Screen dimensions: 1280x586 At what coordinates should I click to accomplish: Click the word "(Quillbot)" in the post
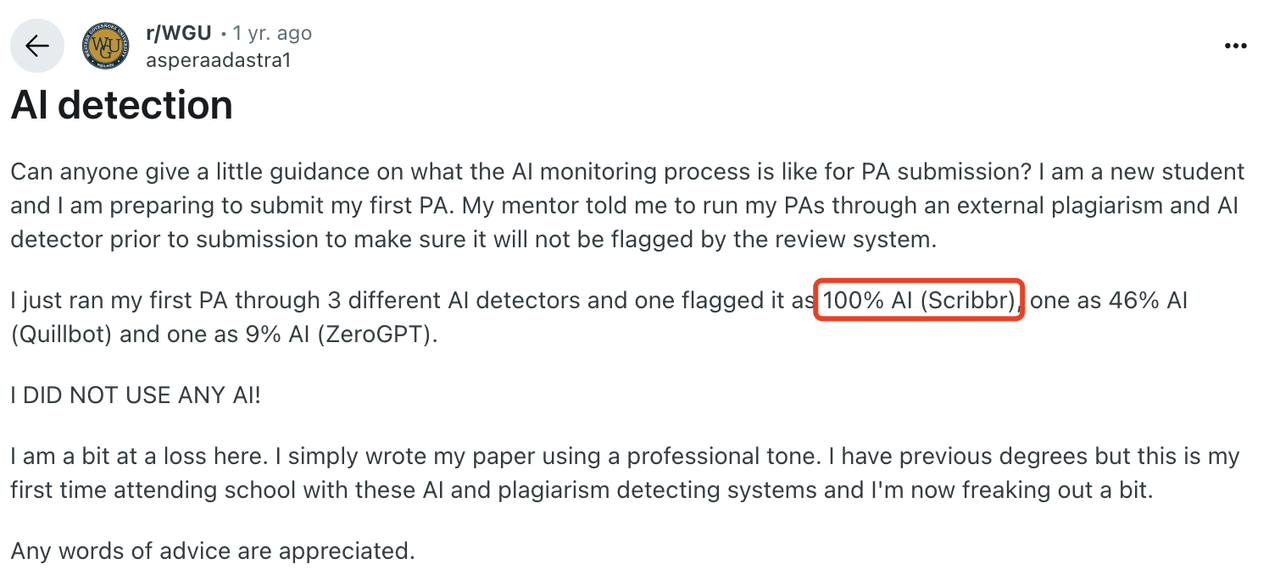pos(61,334)
